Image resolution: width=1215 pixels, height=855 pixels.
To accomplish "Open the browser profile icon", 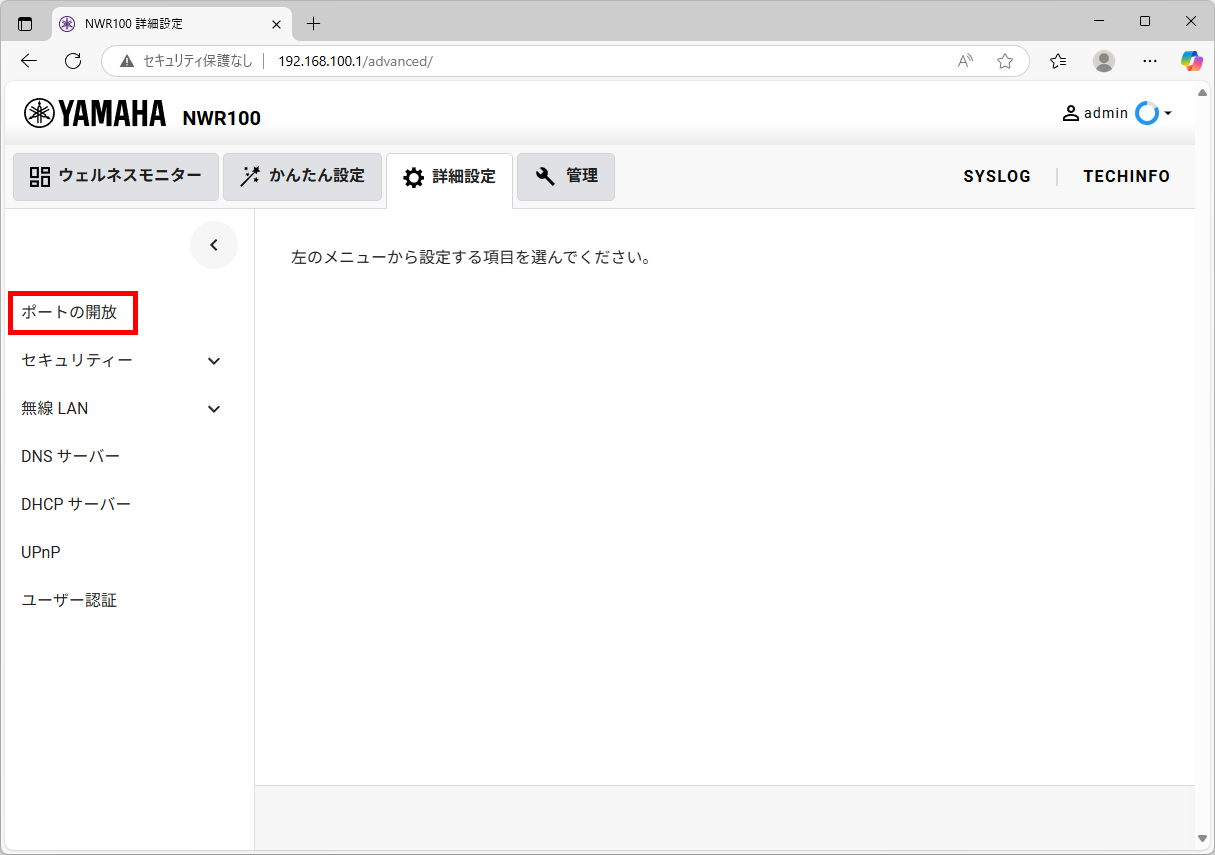I will [1104, 61].
